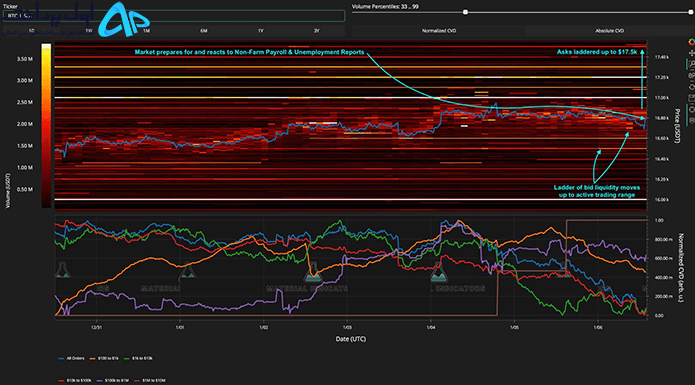The width and height of the screenshot is (695, 385).
Task: Select the Wheel Zoom tool icon
Action: tap(691, 75)
